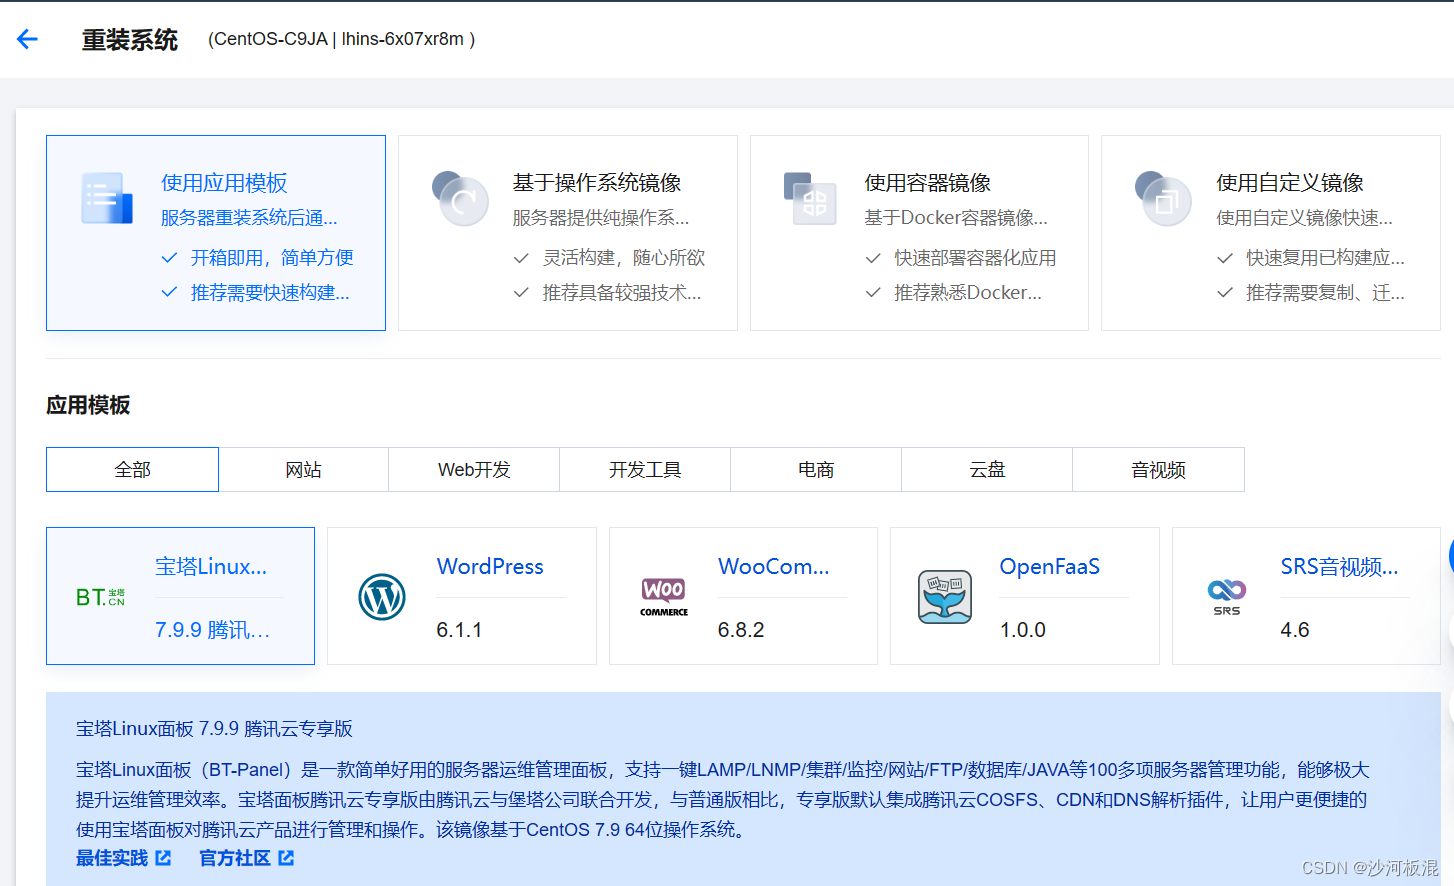Click WooCommerce version 6.8.2
The width and height of the screenshot is (1454, 886).
click(x=741, y=630)
